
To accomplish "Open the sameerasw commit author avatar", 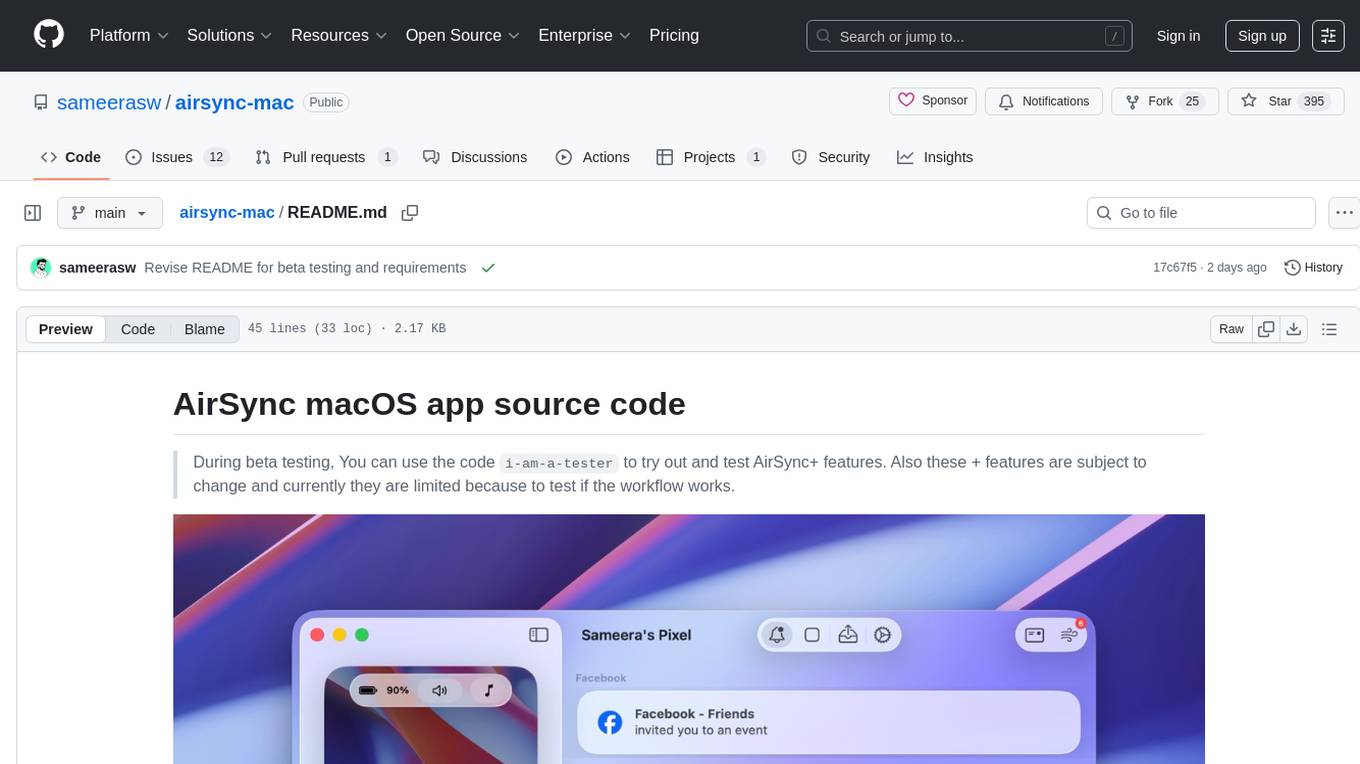I will (41, 268).
